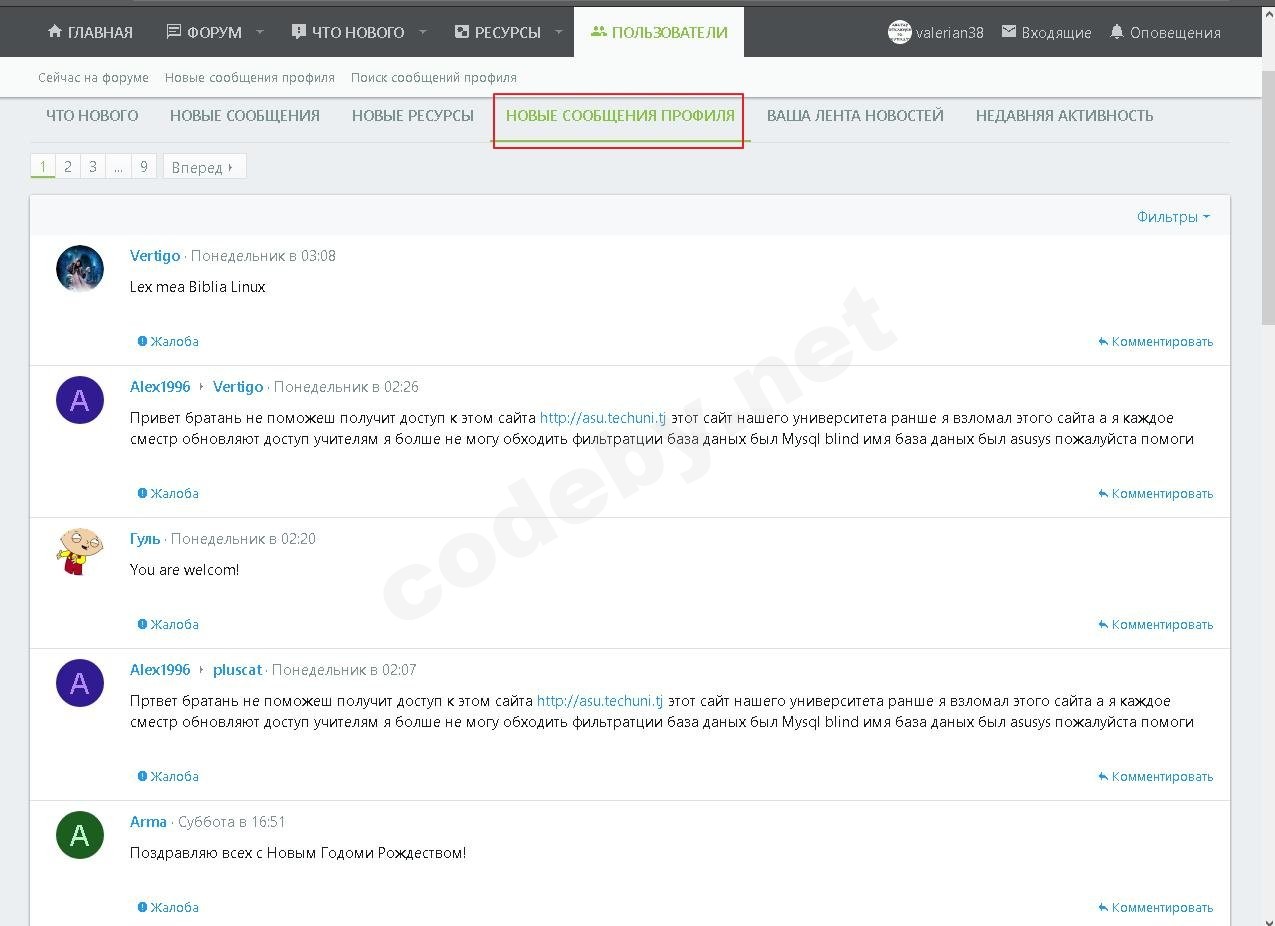
Task: Go to page 3
Action: (93, 167)
